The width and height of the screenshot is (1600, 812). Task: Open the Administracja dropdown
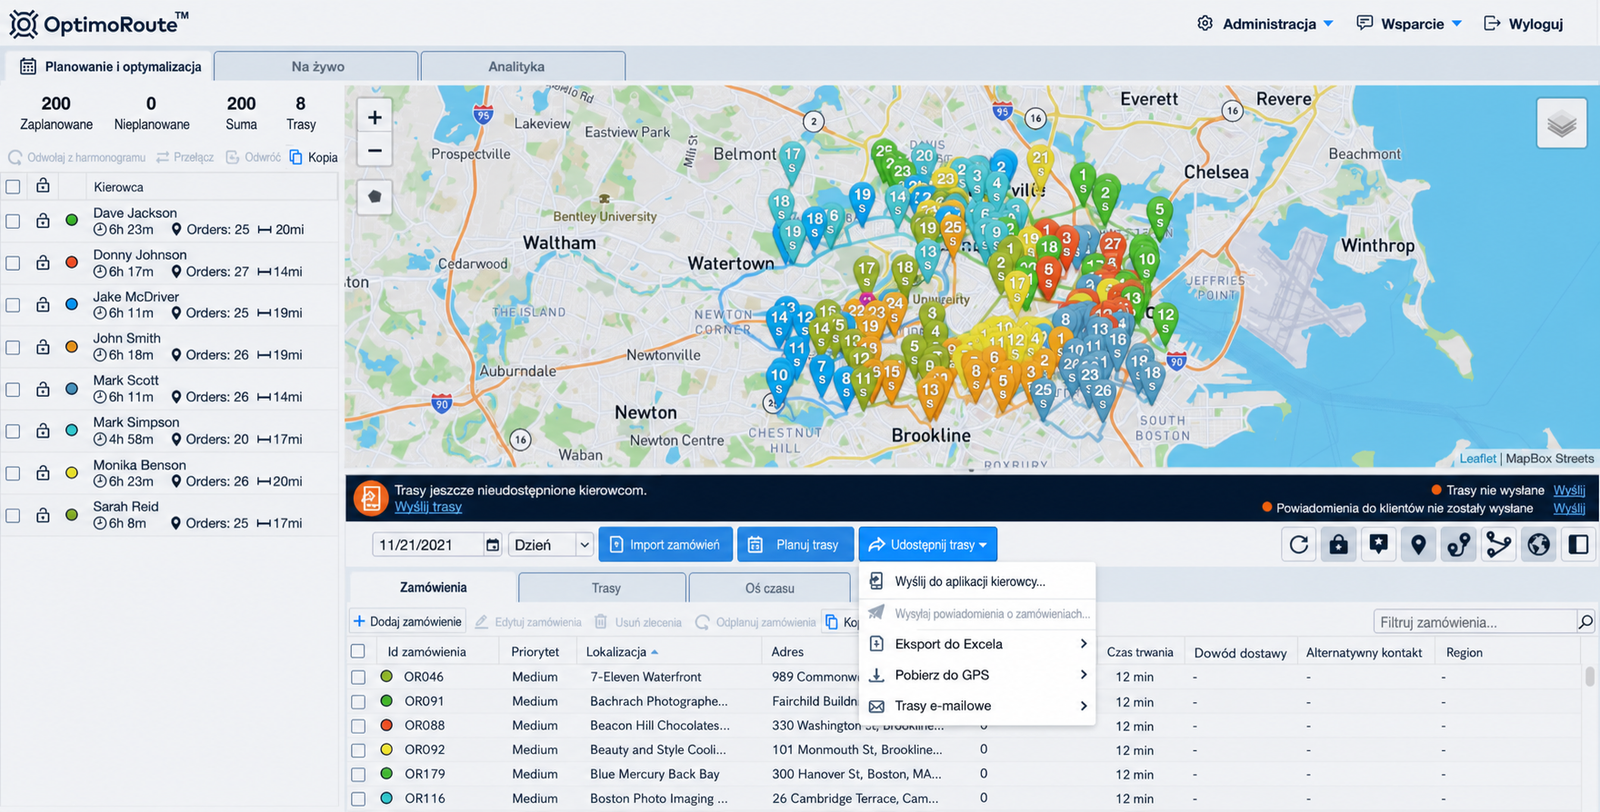coord(1265,23)
